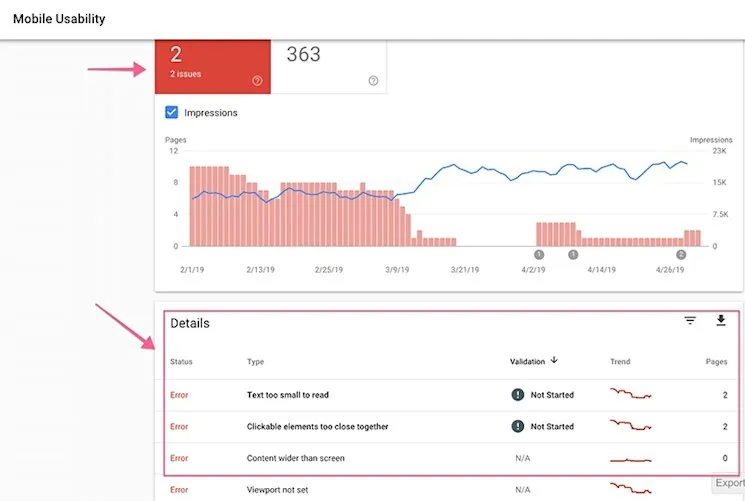The width and height of the screenshot is (745, 501).
Task: Click the second chart annotation marker labelled 1
Action: click(573, 255)
